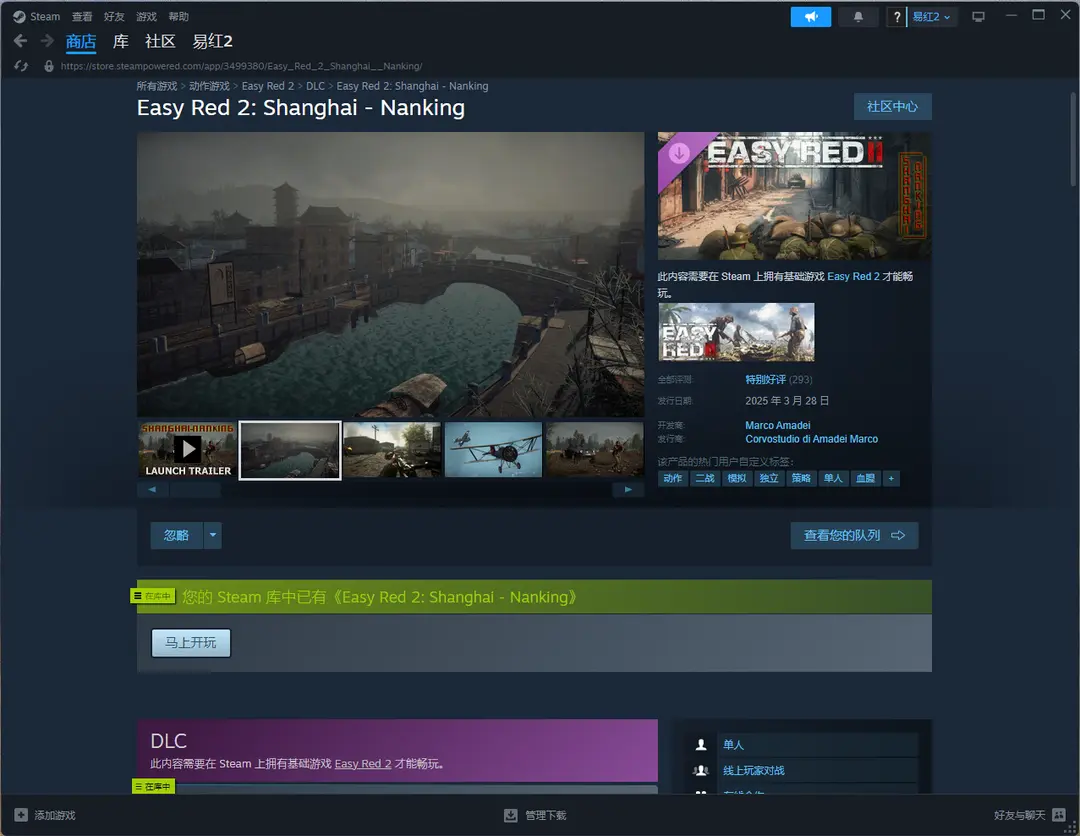
Task: Click the Steam logo menu
Action: pyautogui.click(x=19, y=17)
